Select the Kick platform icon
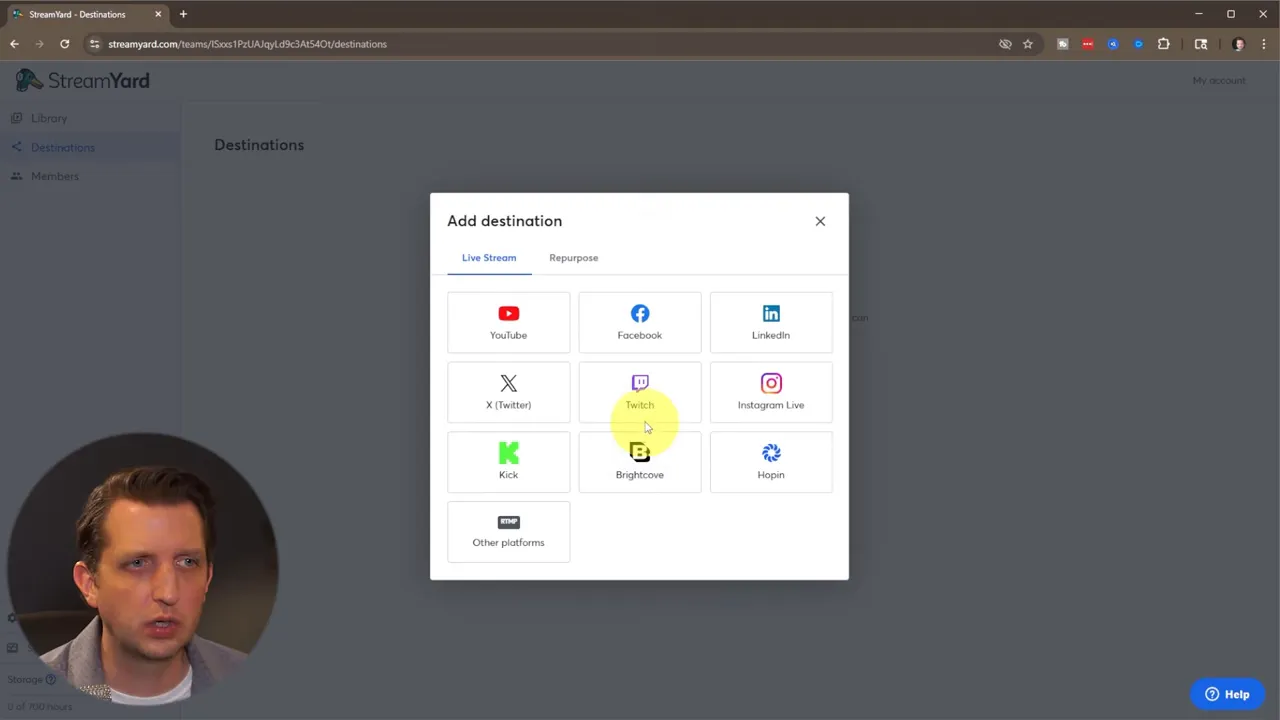The image size is (1280, 720). tap(508, 461)
